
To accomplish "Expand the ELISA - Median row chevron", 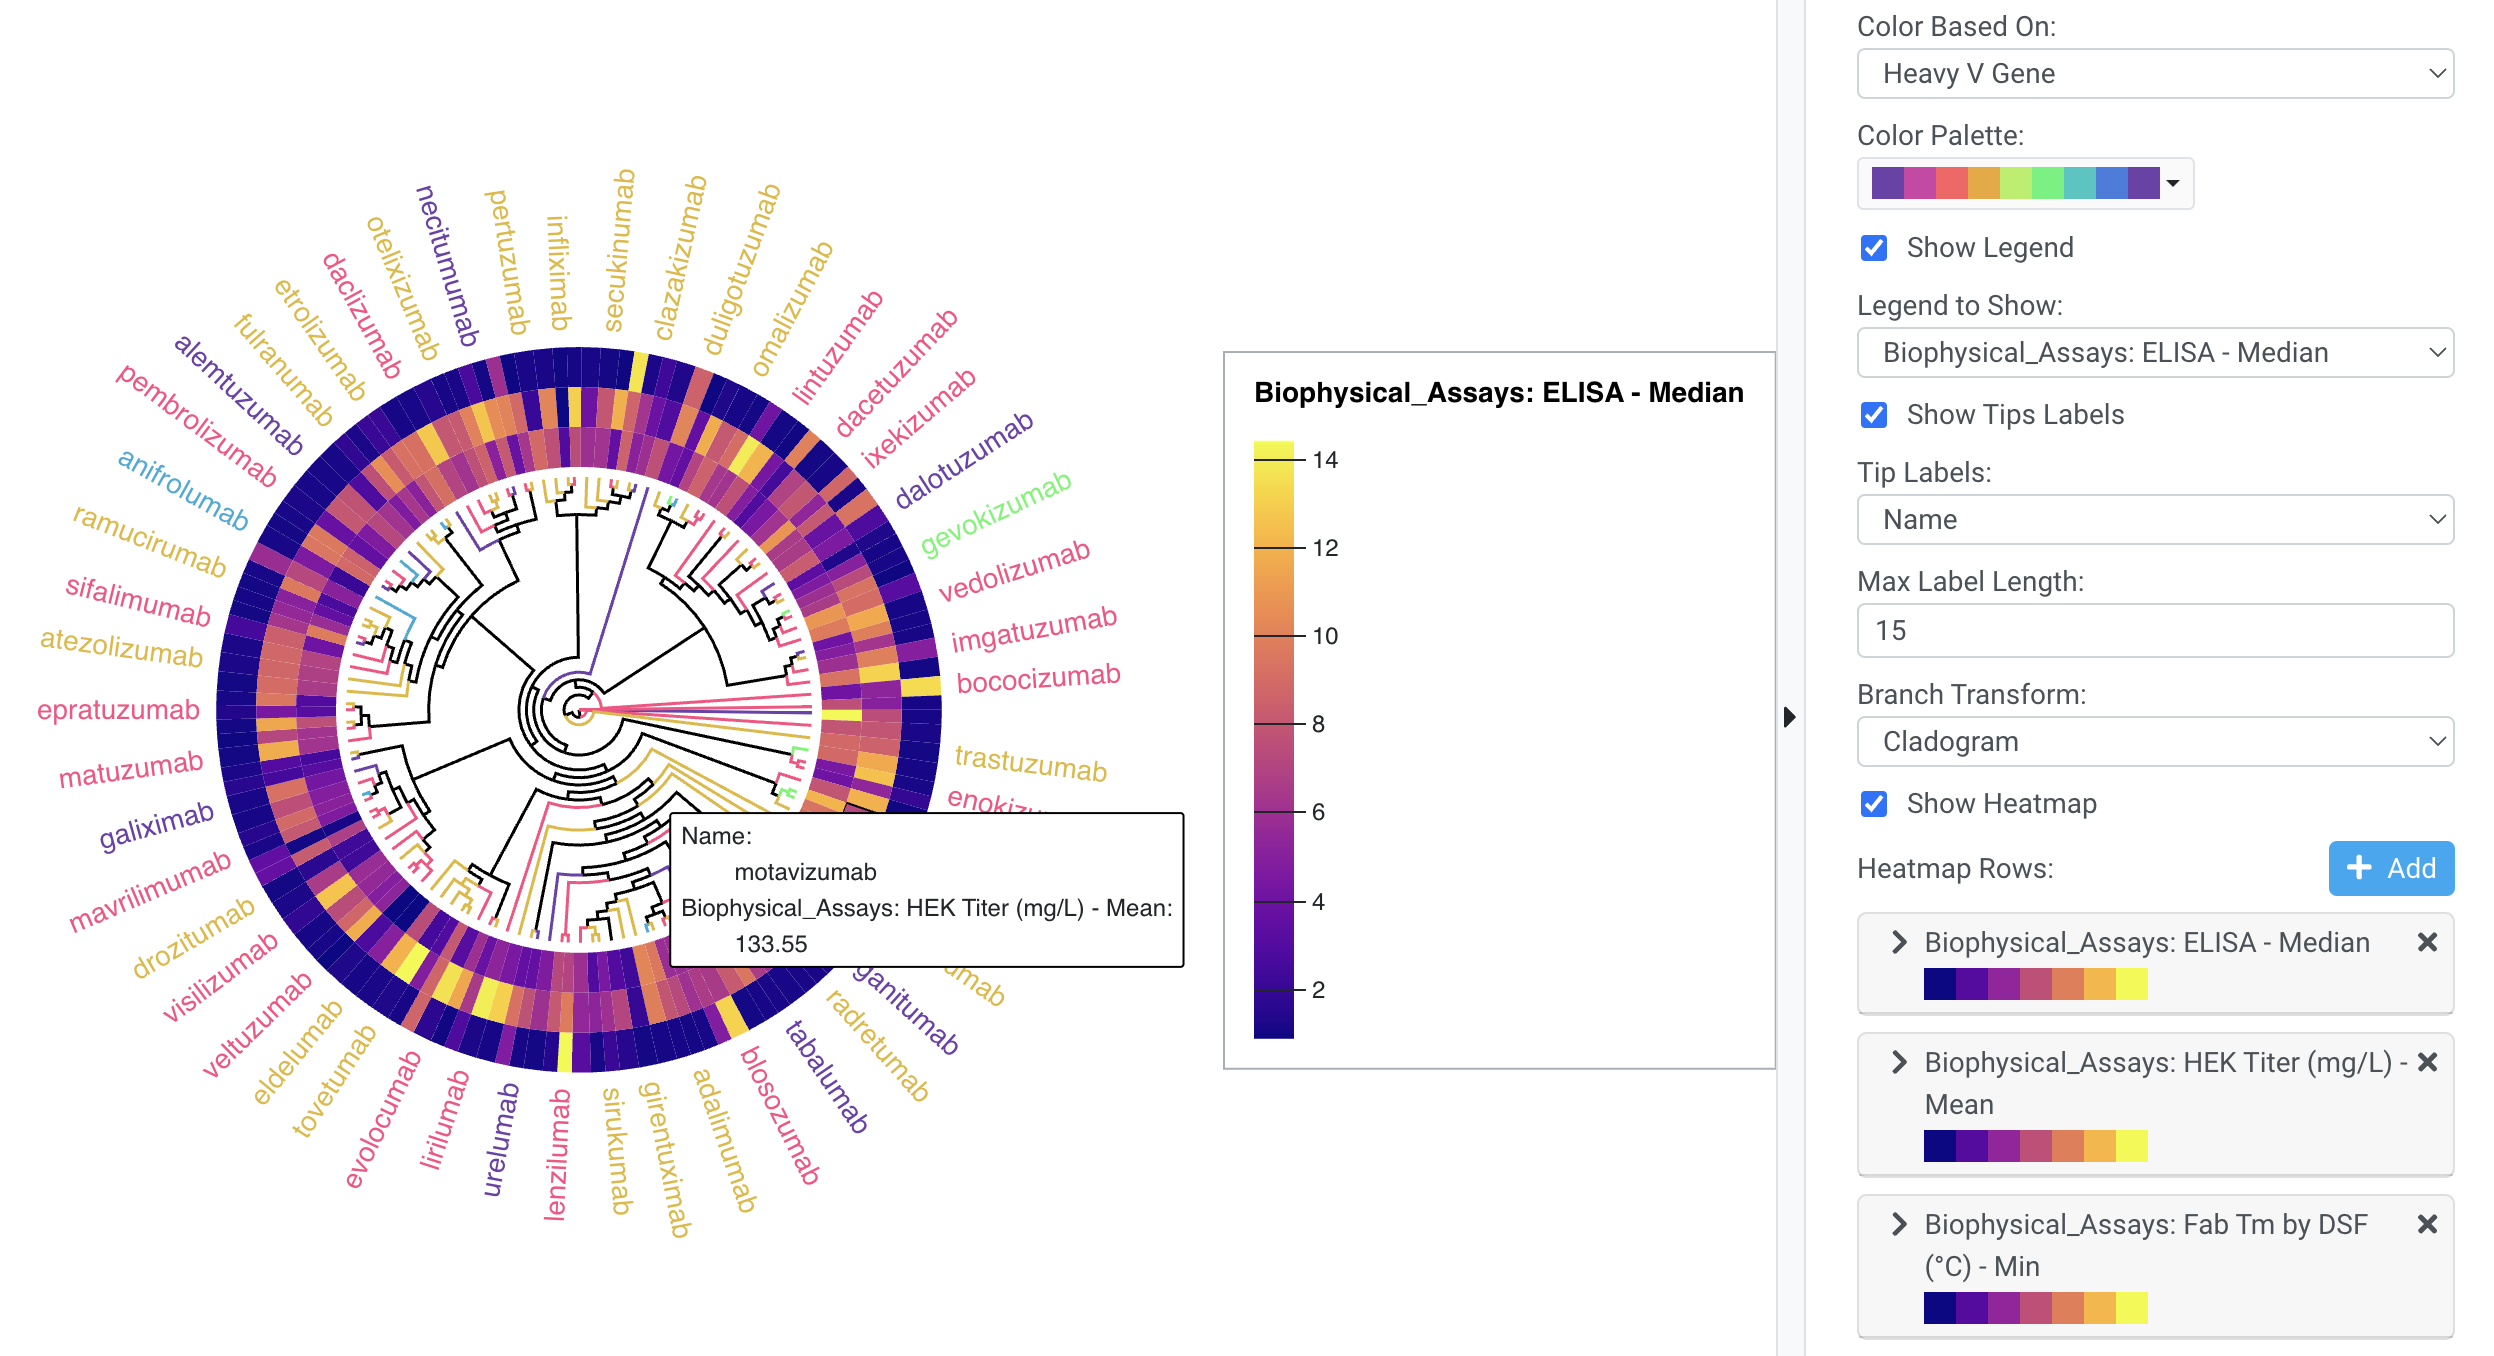I will [x=1898, y=942].
